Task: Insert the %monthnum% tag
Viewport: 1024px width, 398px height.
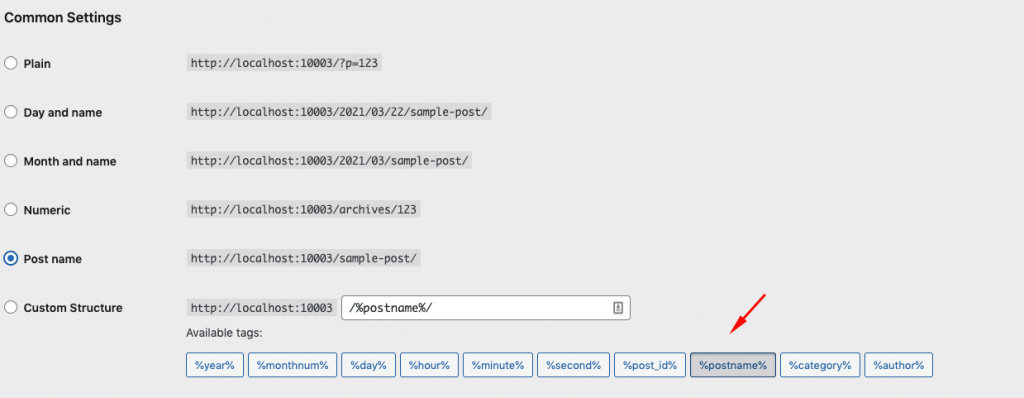Action: [x=292, y=365]
